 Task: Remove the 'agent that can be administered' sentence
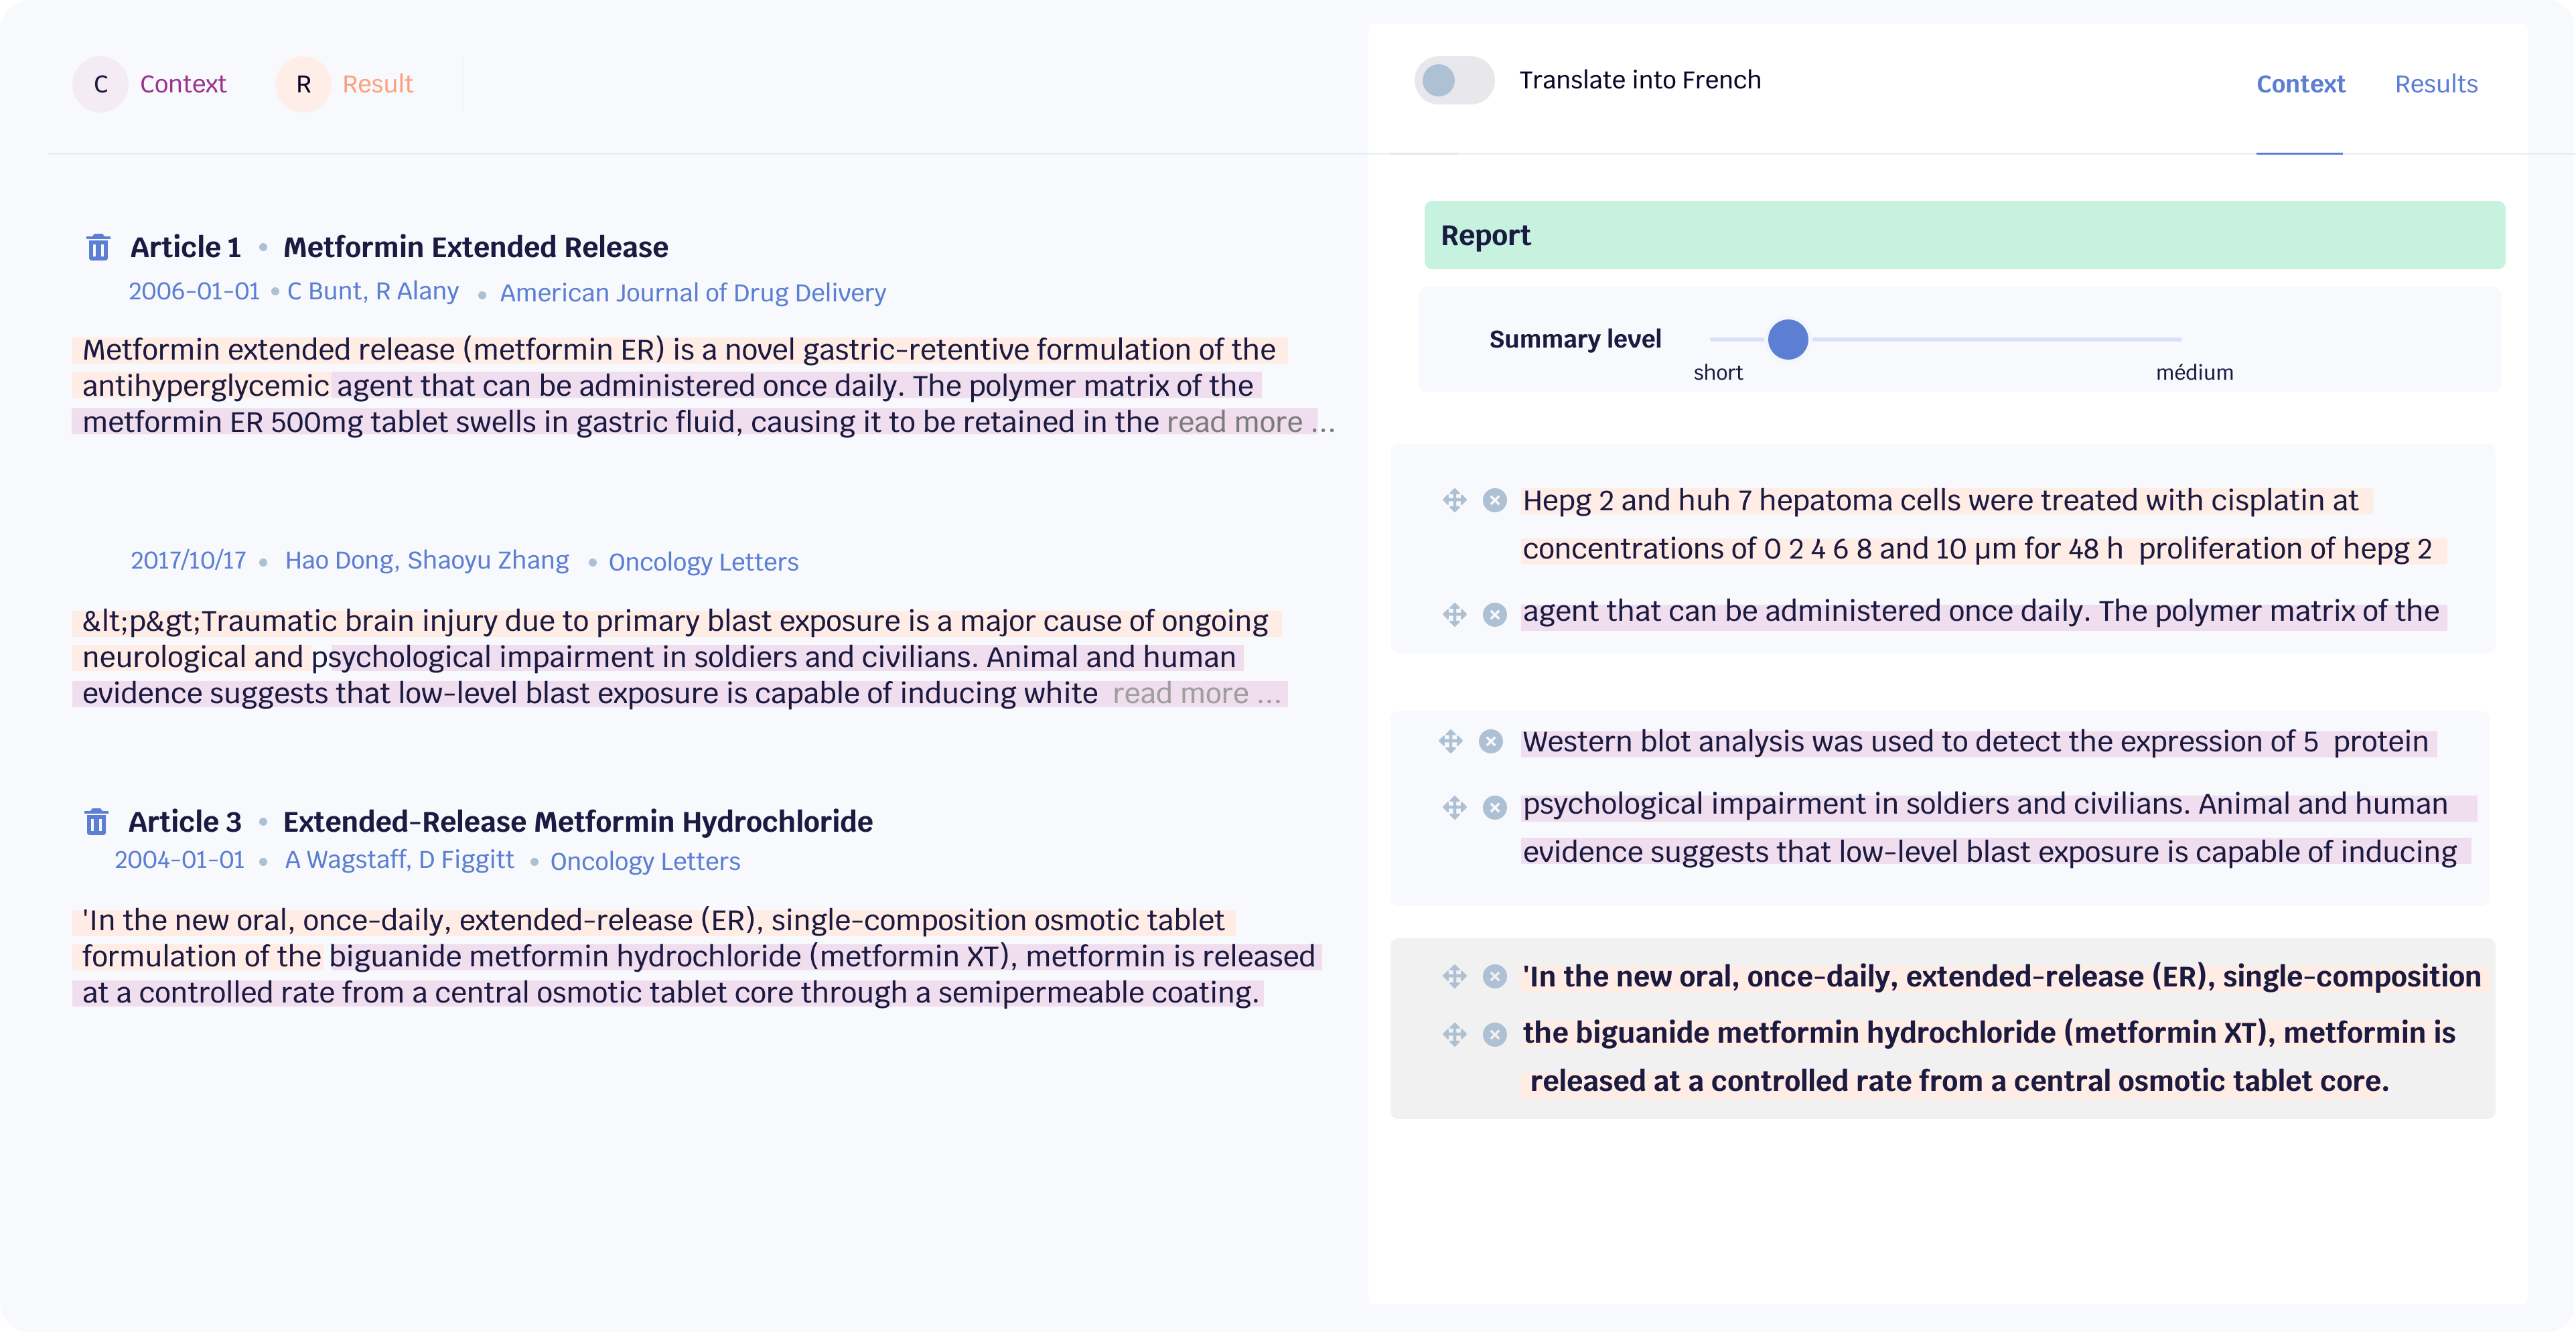tap(1494, 614)
